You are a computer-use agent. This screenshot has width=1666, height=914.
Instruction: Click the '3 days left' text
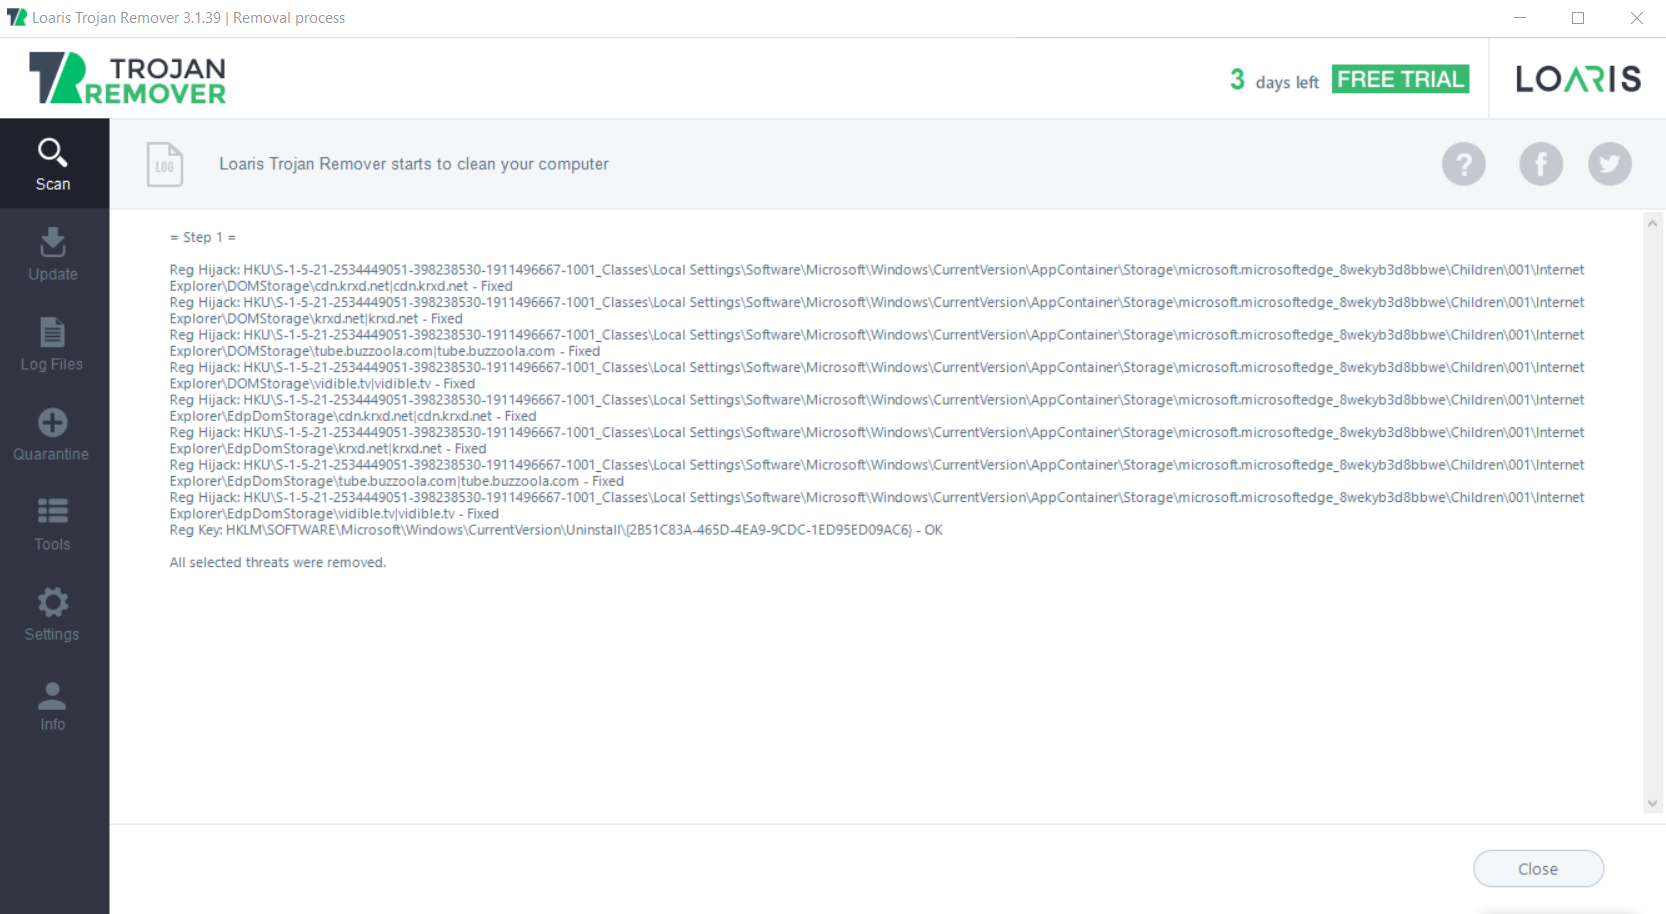(1274, 80)
